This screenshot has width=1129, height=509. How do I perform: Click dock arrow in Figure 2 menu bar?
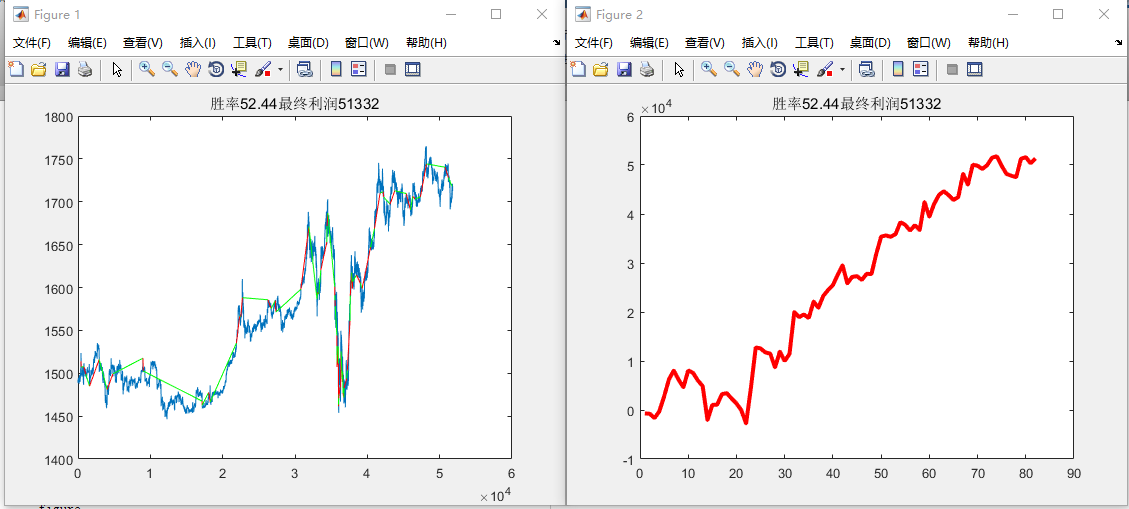click(1120, 43)
